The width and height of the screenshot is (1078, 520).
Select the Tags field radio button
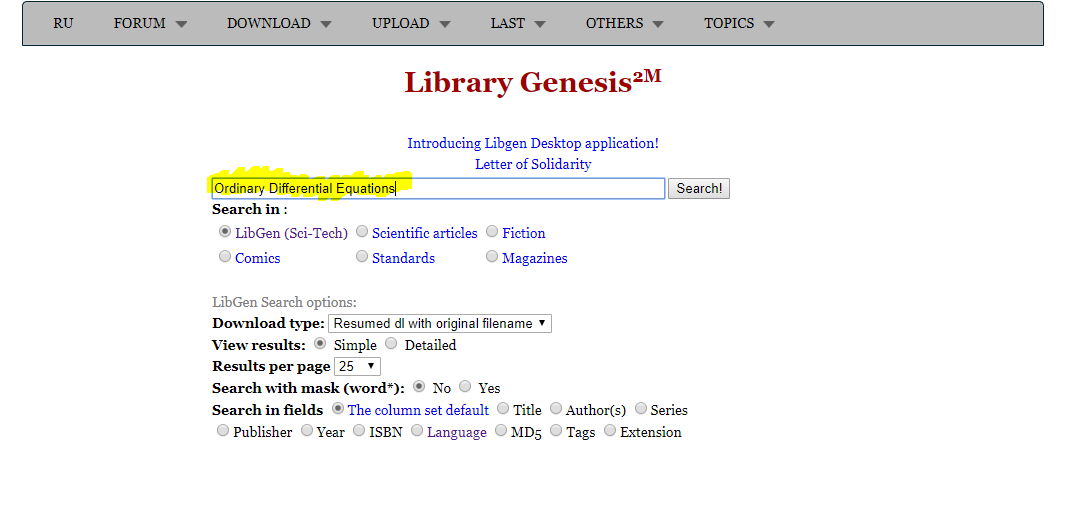pos(556,431)
